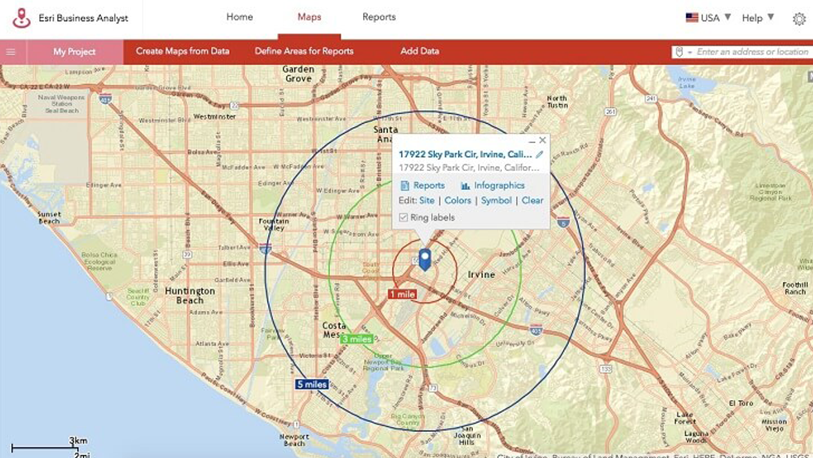Switch to the Home tab
The width and height of the screenshot is (813, 458).
coord(240,17)
